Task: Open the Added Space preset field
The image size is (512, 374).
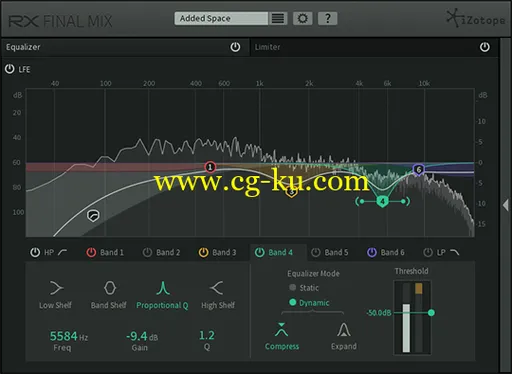Action: 221,18
